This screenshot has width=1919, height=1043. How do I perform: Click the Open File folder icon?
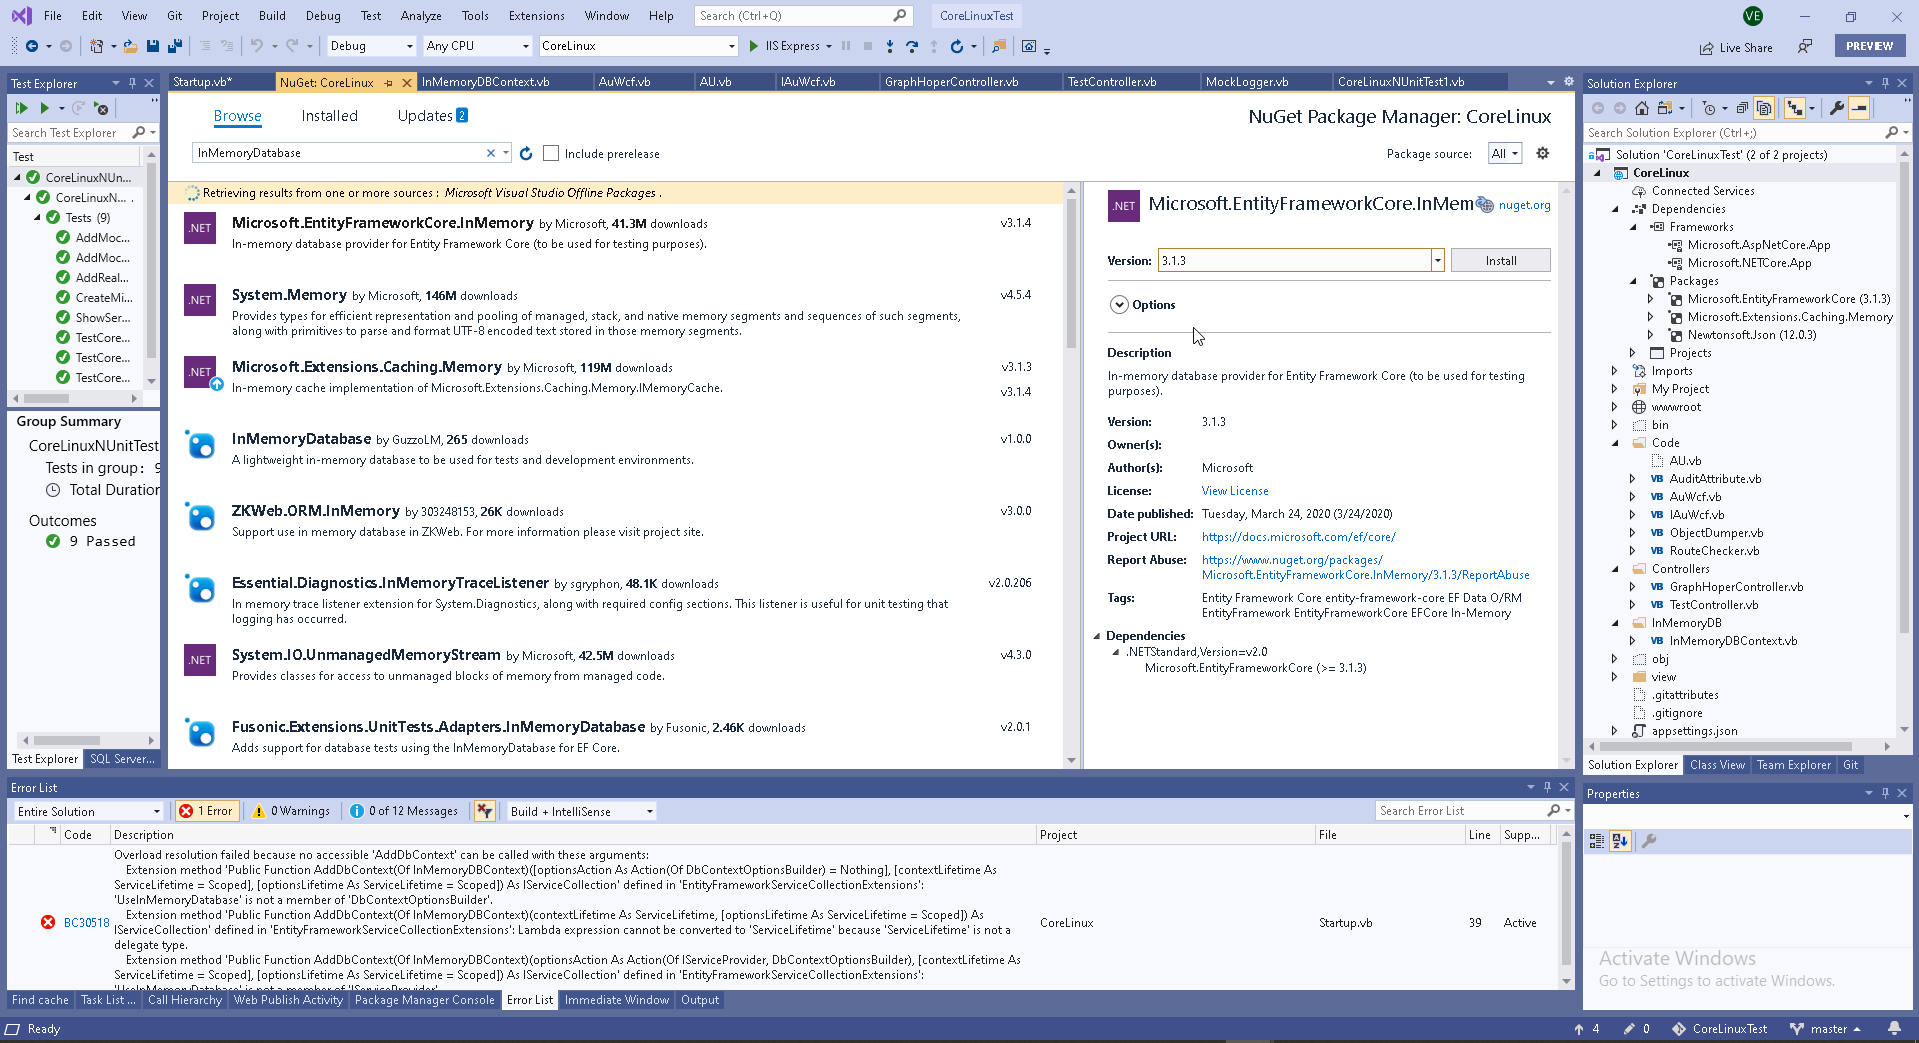pyautogui.click(x=131, y=46)
